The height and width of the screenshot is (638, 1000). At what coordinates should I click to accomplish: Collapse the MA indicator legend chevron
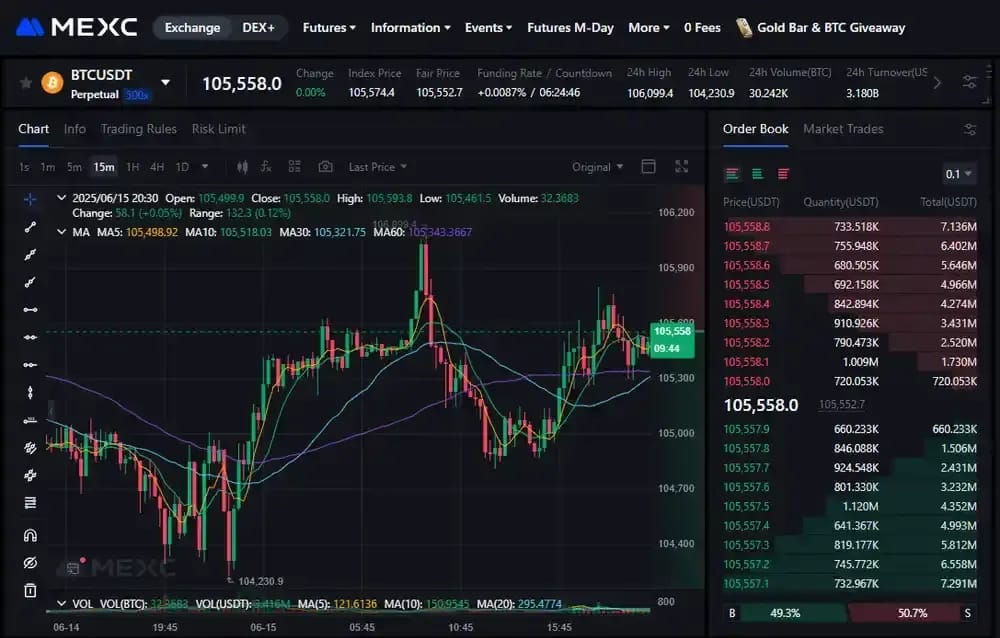click(x=61, y=232)
